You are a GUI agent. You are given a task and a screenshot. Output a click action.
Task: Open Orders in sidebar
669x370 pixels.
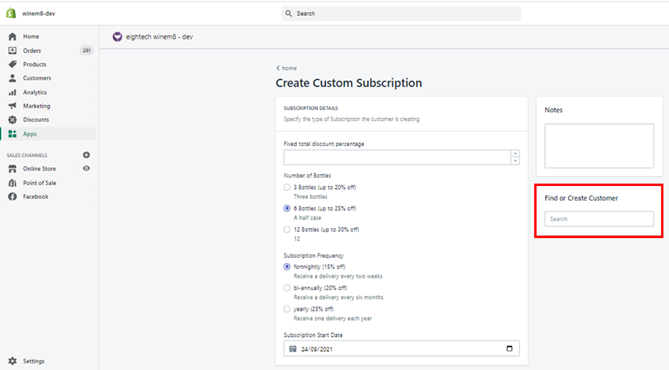(32, 50)
